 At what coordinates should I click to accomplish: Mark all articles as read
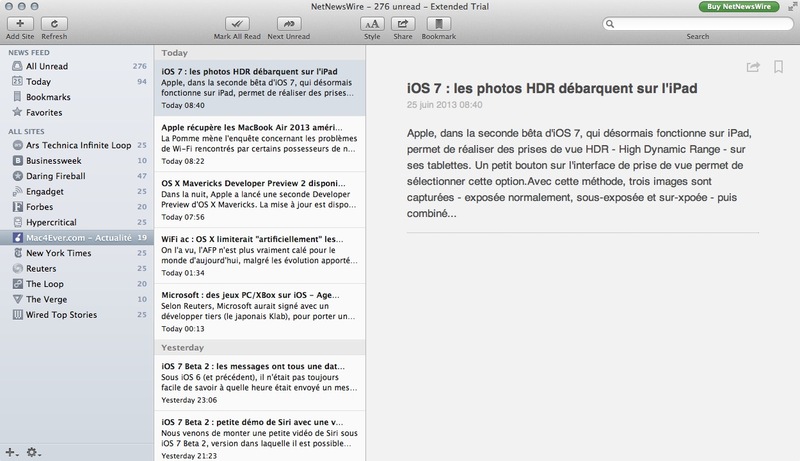pyautogui.click(x=237, y=23)
